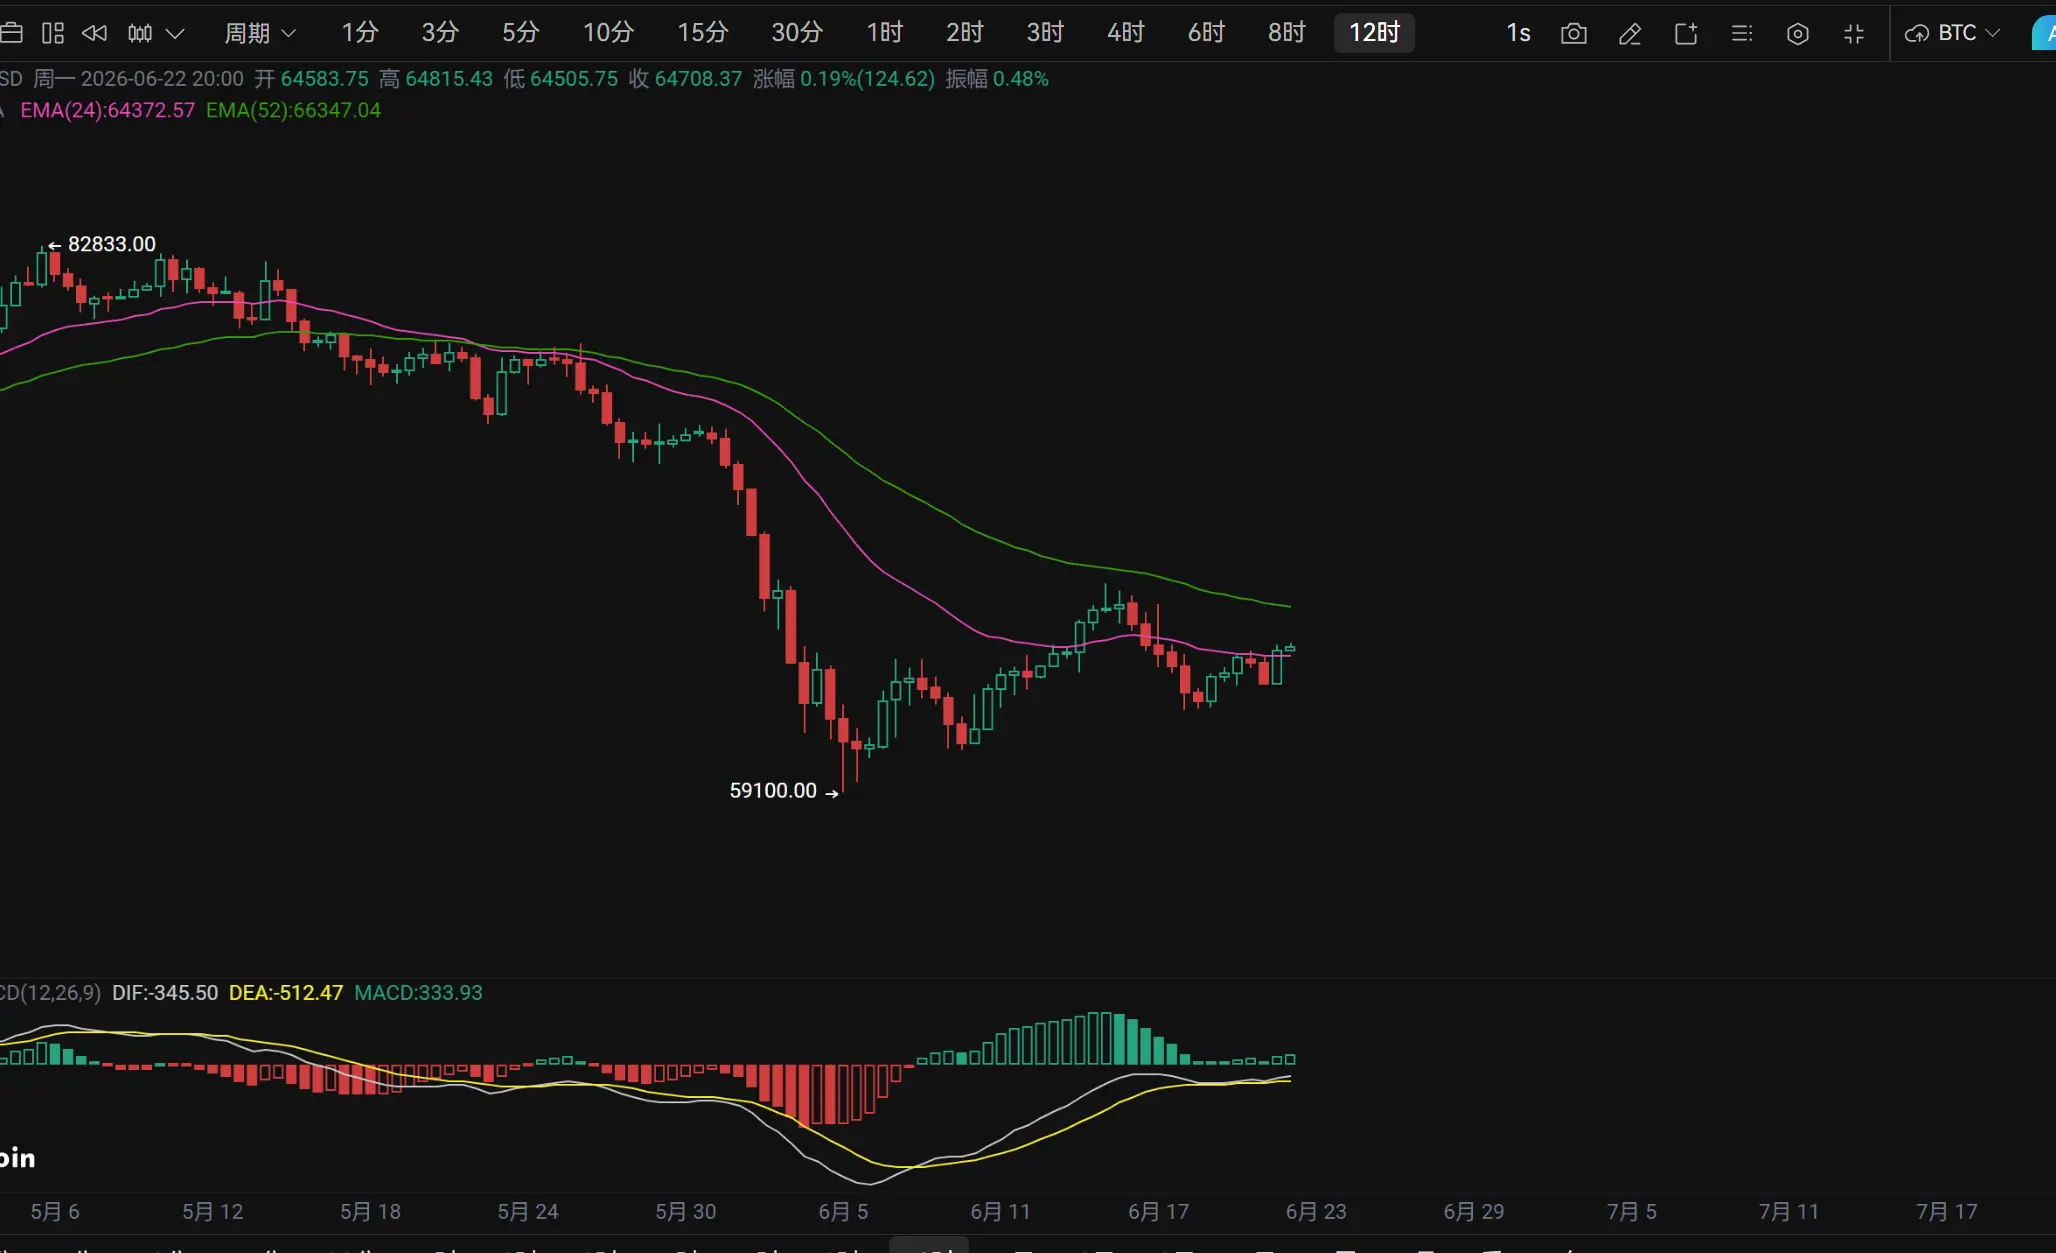The height and width of the screenshot is (1253, 2056).
Task: Click the DEA:-512.47 indicator value
Action: pyautogui.click(x=286, y=993)
